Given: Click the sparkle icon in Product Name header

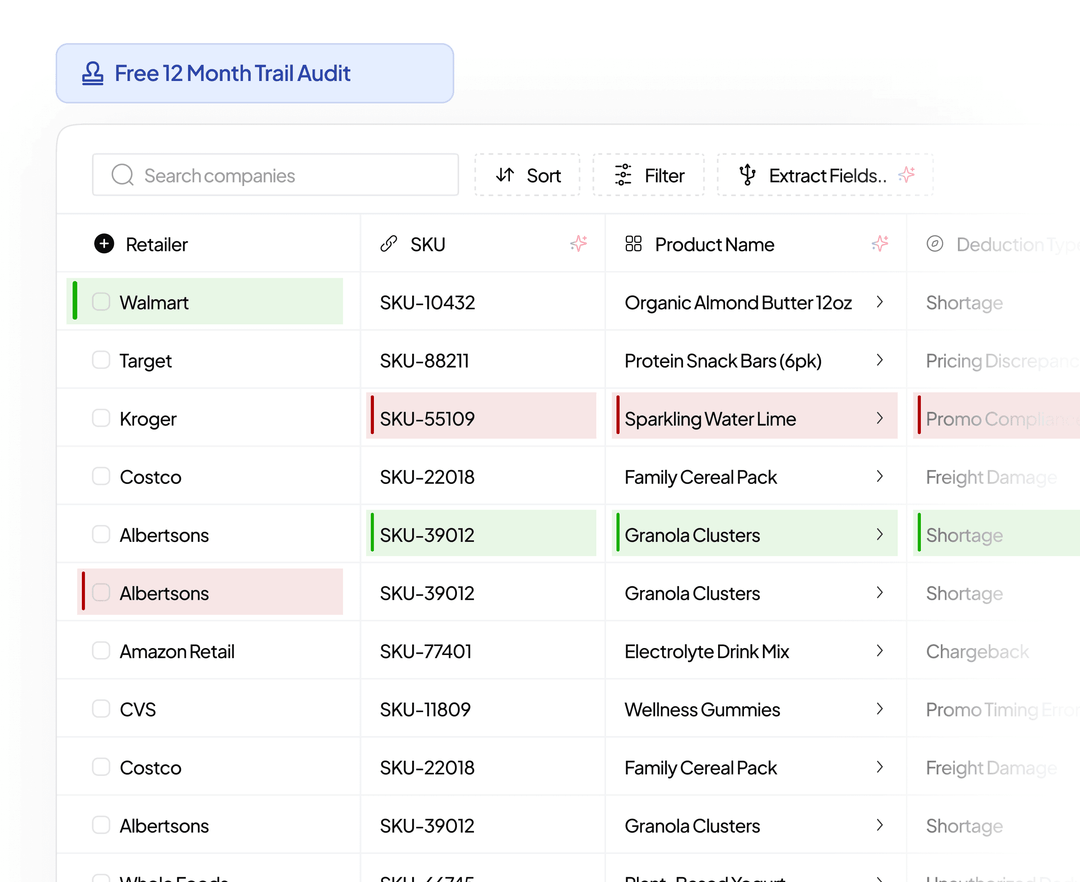Looking at the screenshot, I should 880,243.
